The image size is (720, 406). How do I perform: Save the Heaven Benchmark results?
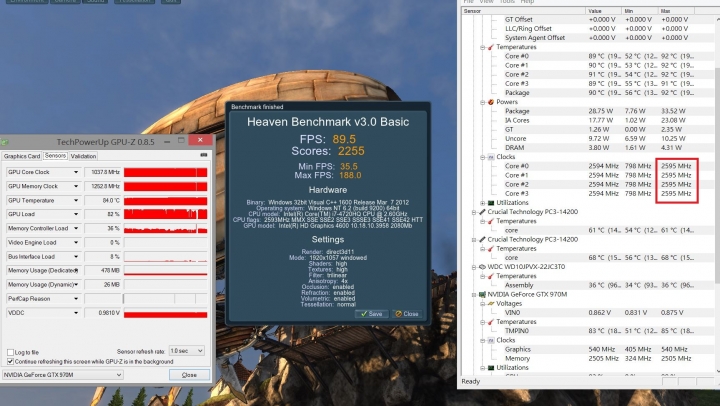[x=371, y=314]
